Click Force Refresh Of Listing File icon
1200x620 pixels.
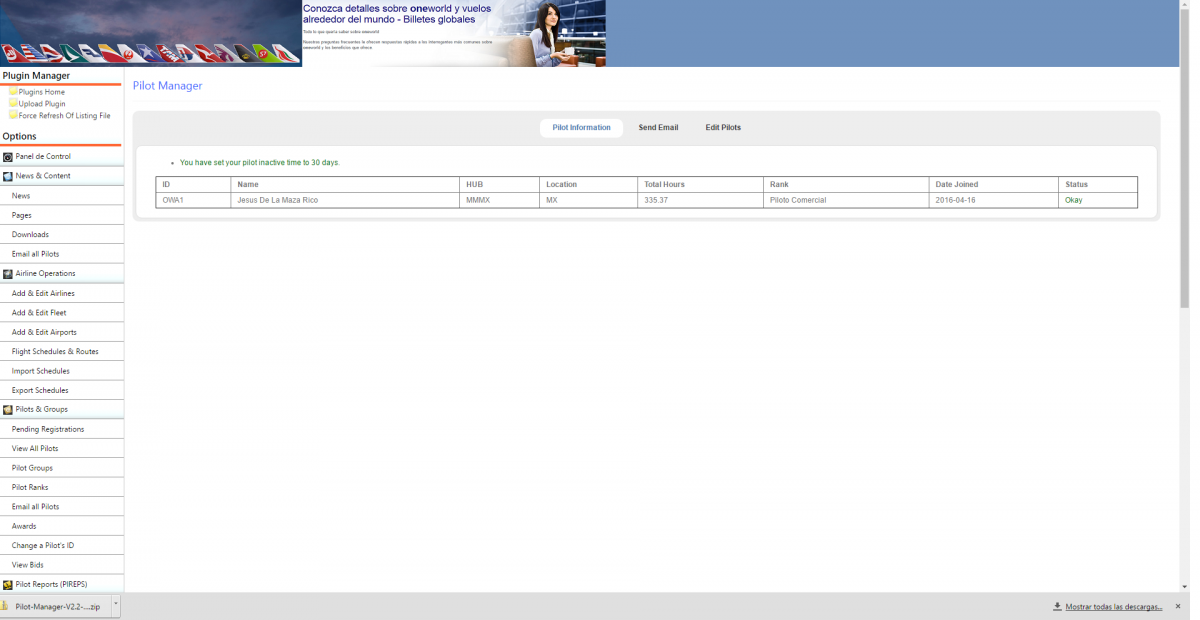14,115
